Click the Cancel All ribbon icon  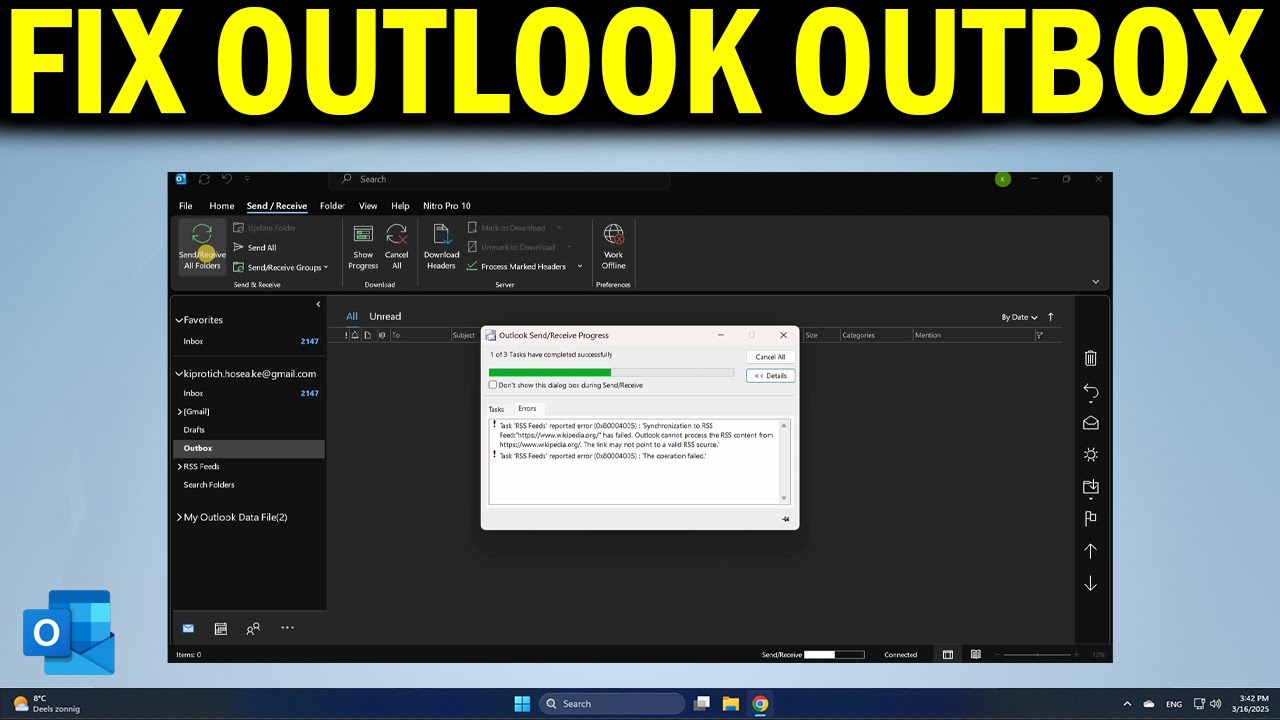tap(397, 235)
